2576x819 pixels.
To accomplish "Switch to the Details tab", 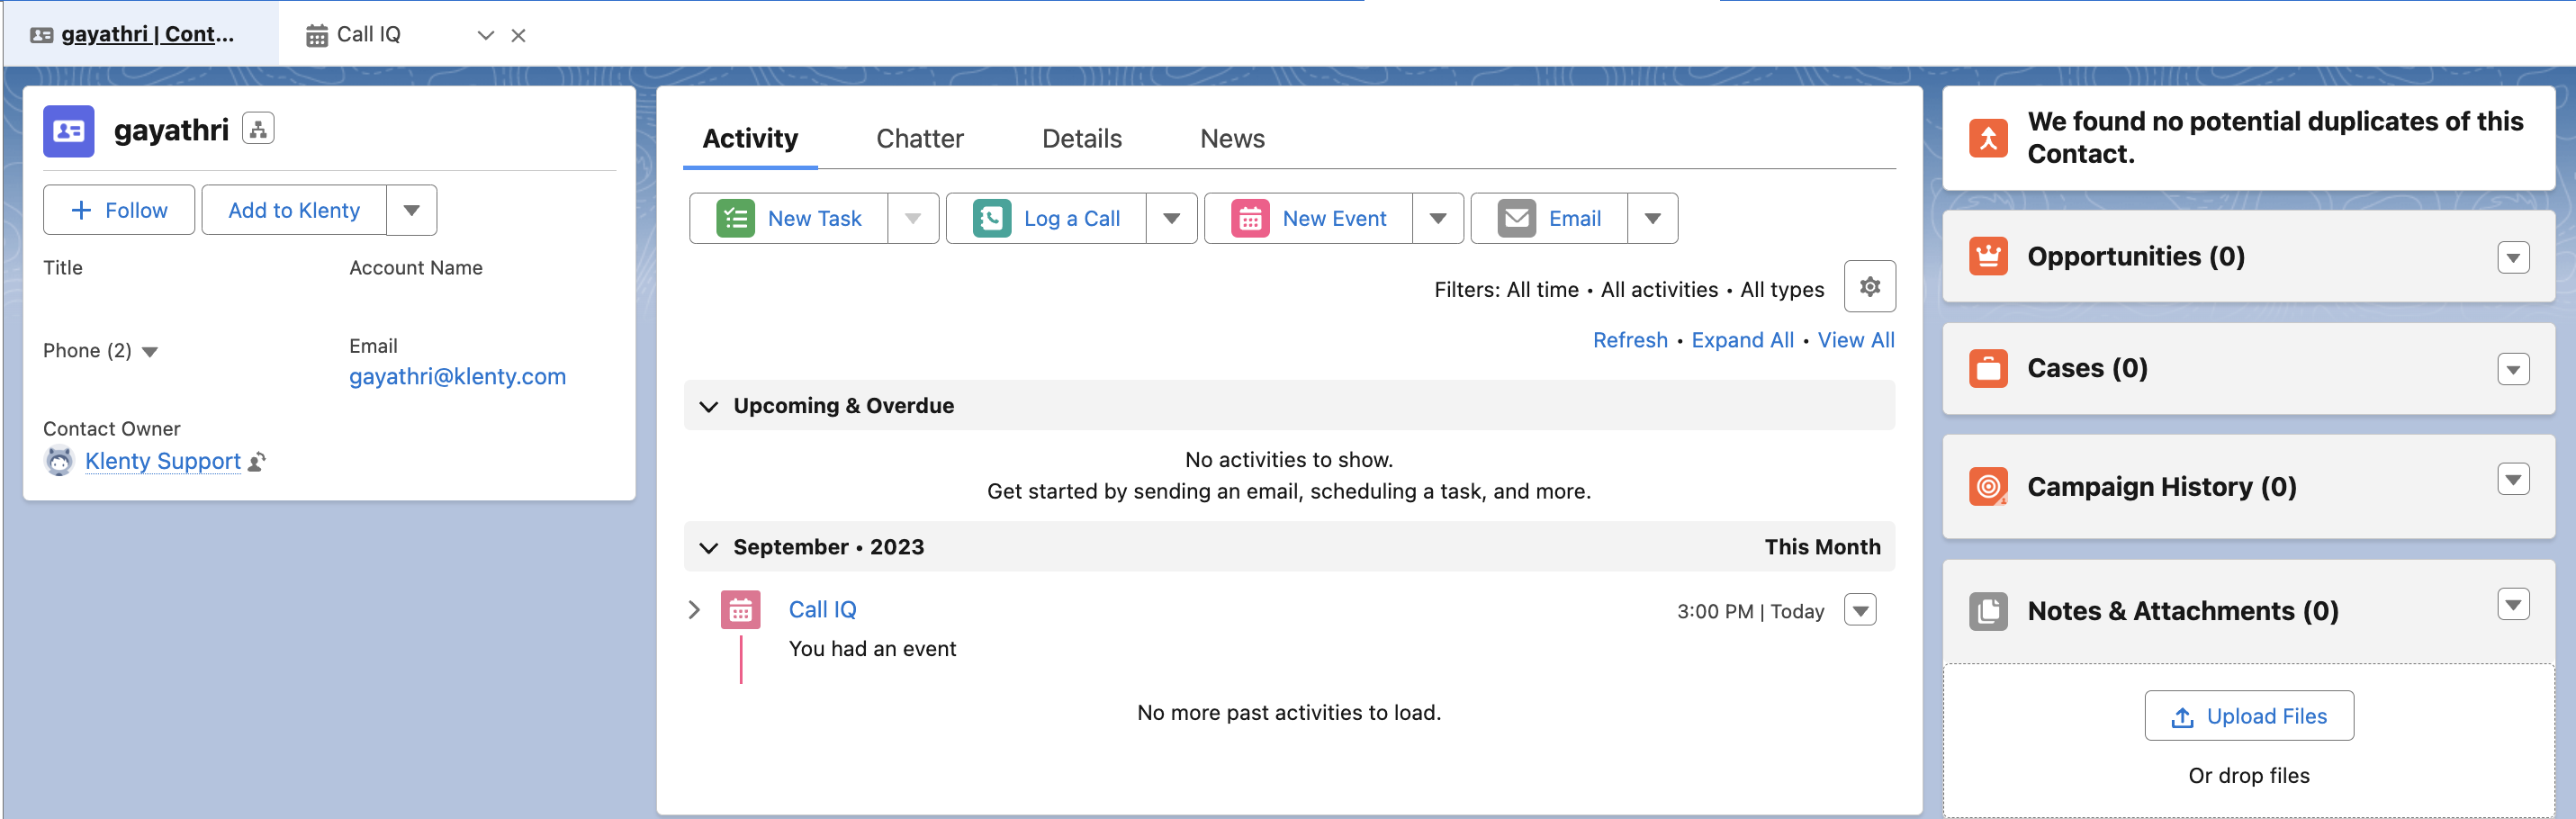I will point(1082,139).
